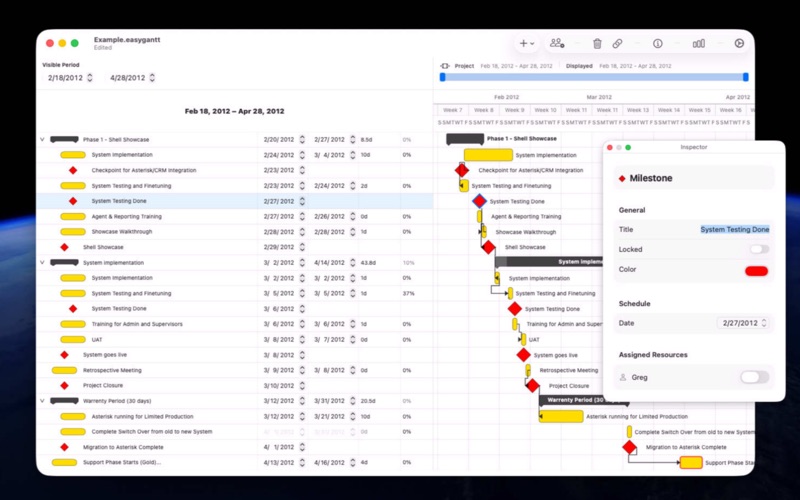Click the 20.5d duration value
Viewport: 800px width, 500px height.
point(368,401)
